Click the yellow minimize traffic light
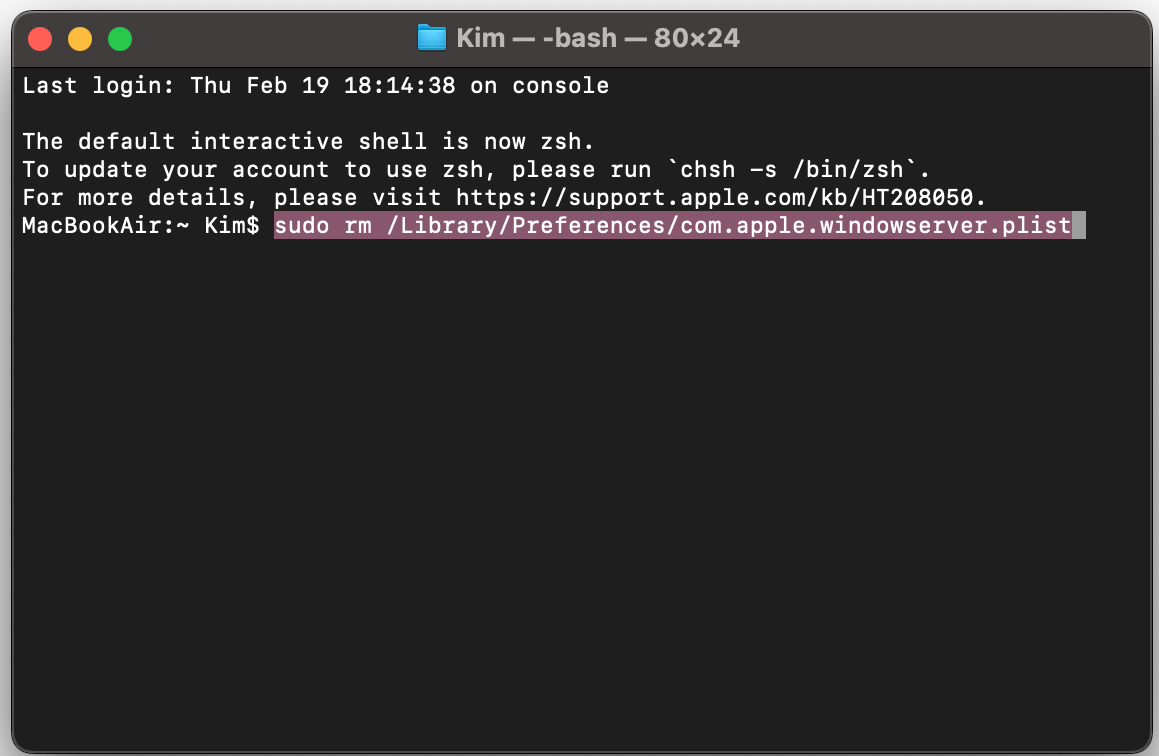The height and width of the screenshot is (756, 1159). tap(79, 37)
